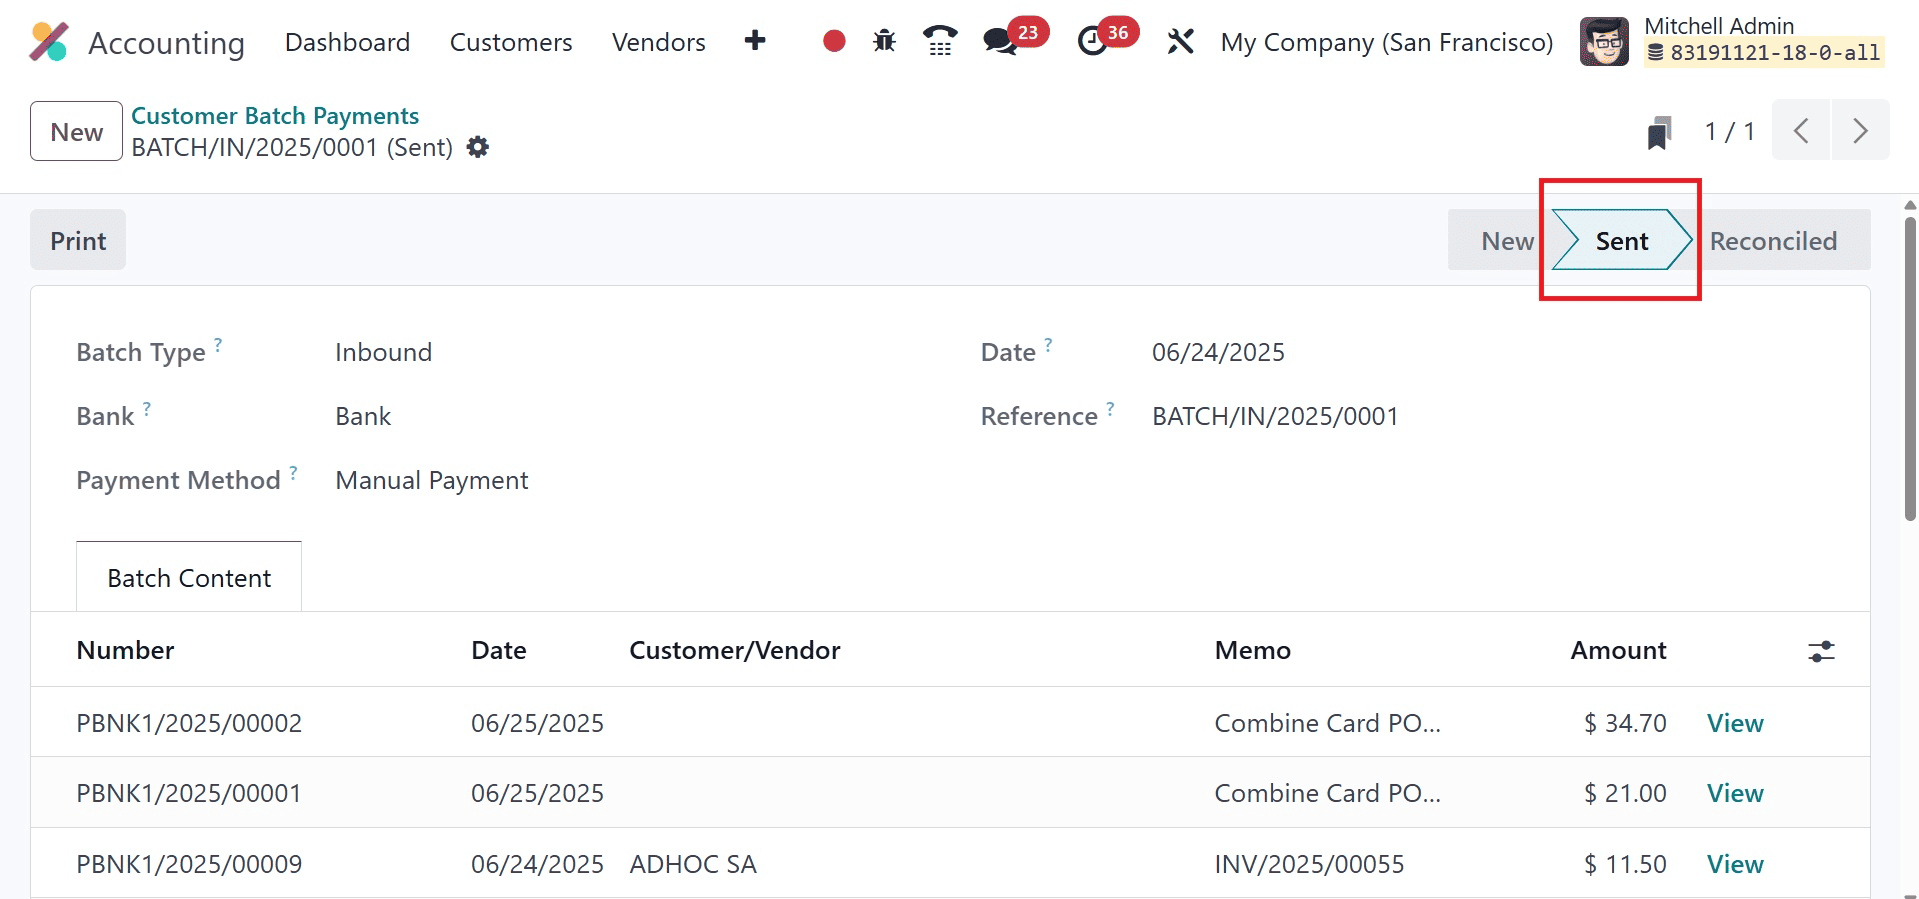
Task: Click ADHOC SA customer cell
Action: [x=693, y=864]
